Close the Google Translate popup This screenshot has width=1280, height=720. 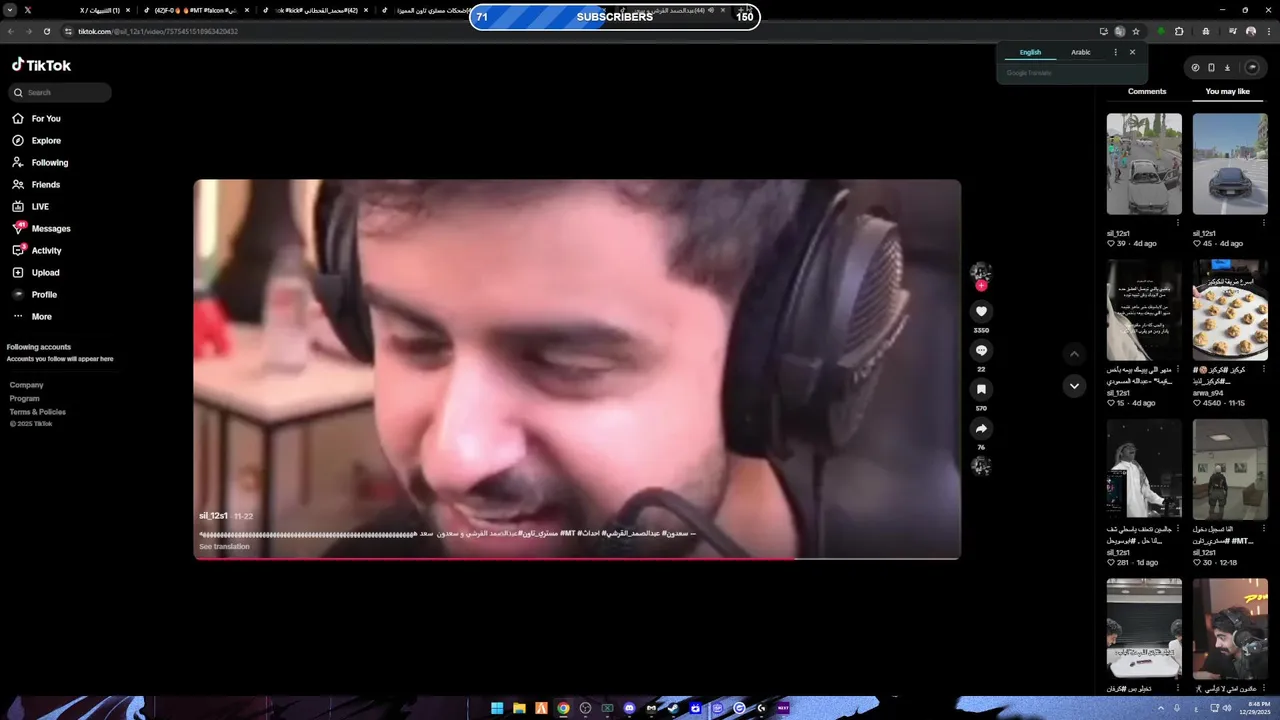(1132, 52)
